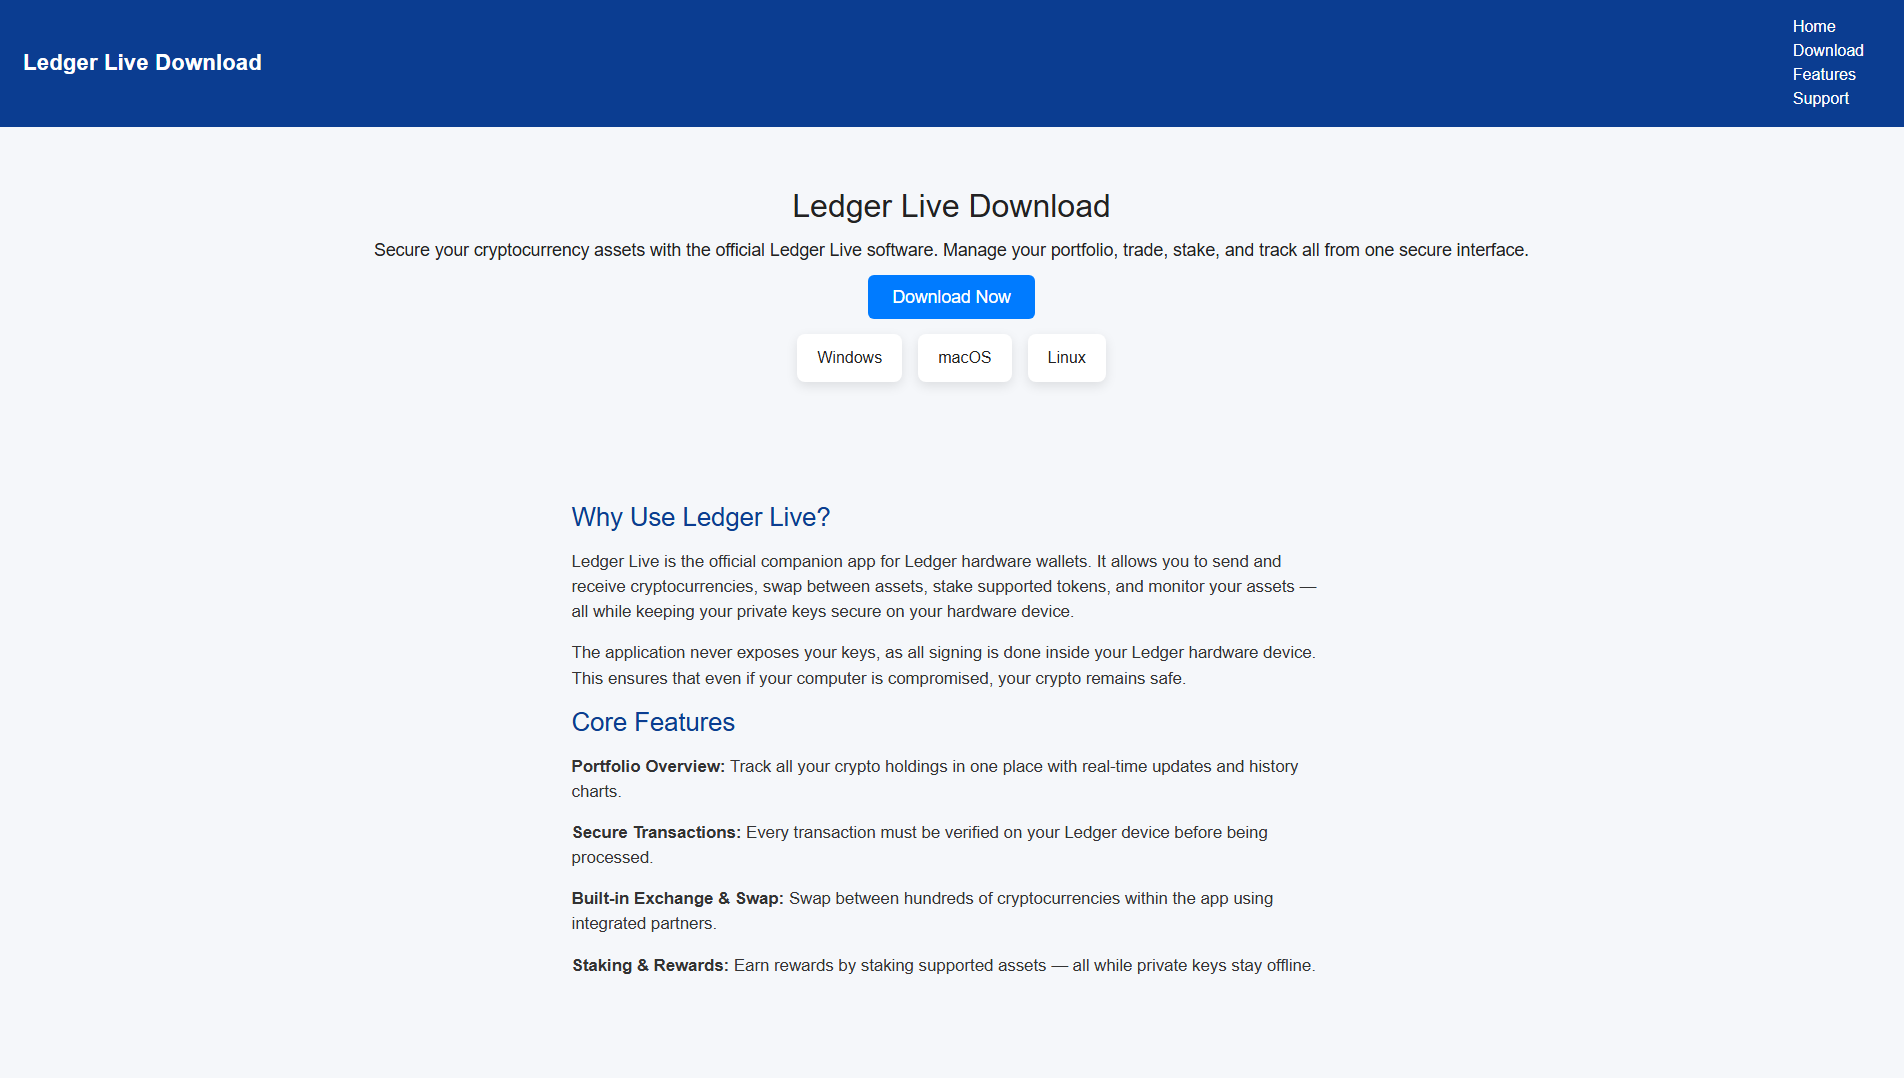This screenshot has height=1078, width=1904.
Task: Click the 'Secure your cryptocurrency assets' tagline
Action: pyautogui.click(x=951, y=250)
